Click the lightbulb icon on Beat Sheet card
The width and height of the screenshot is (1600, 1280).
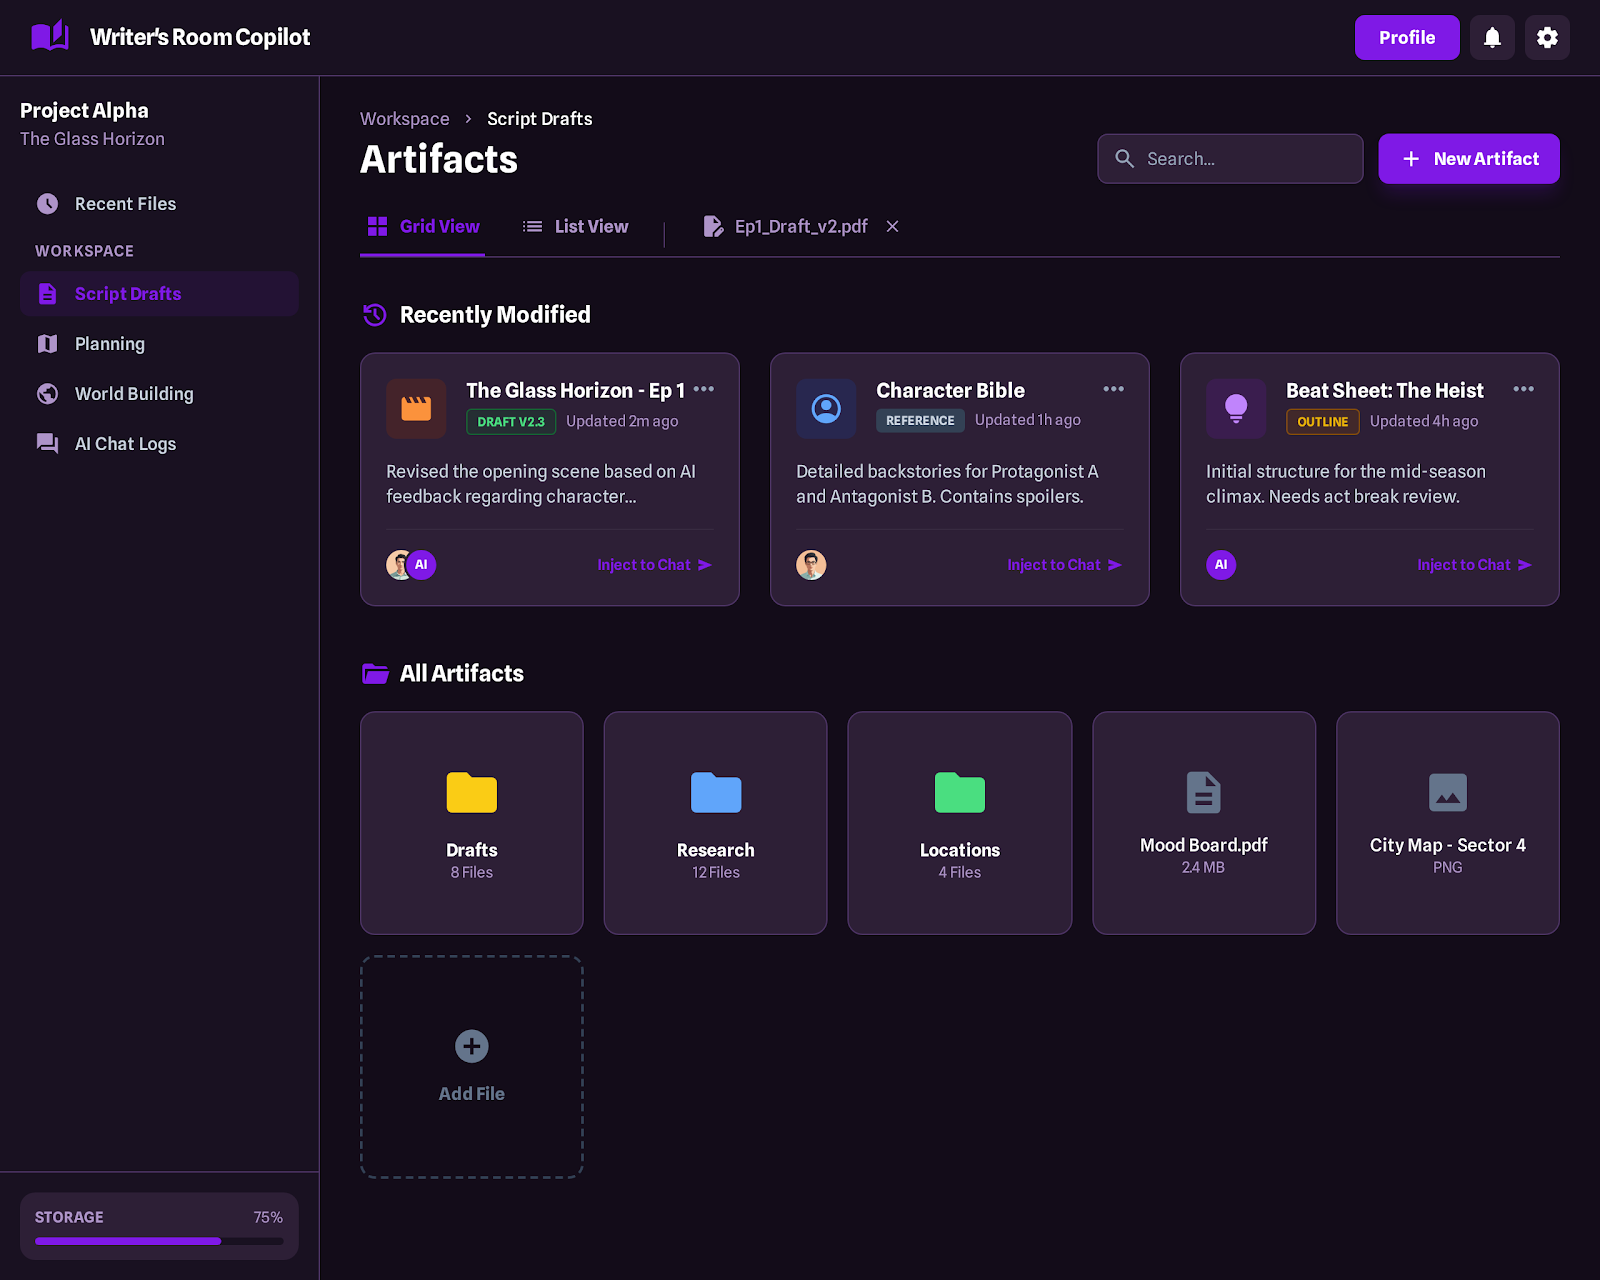[1236, 408]
